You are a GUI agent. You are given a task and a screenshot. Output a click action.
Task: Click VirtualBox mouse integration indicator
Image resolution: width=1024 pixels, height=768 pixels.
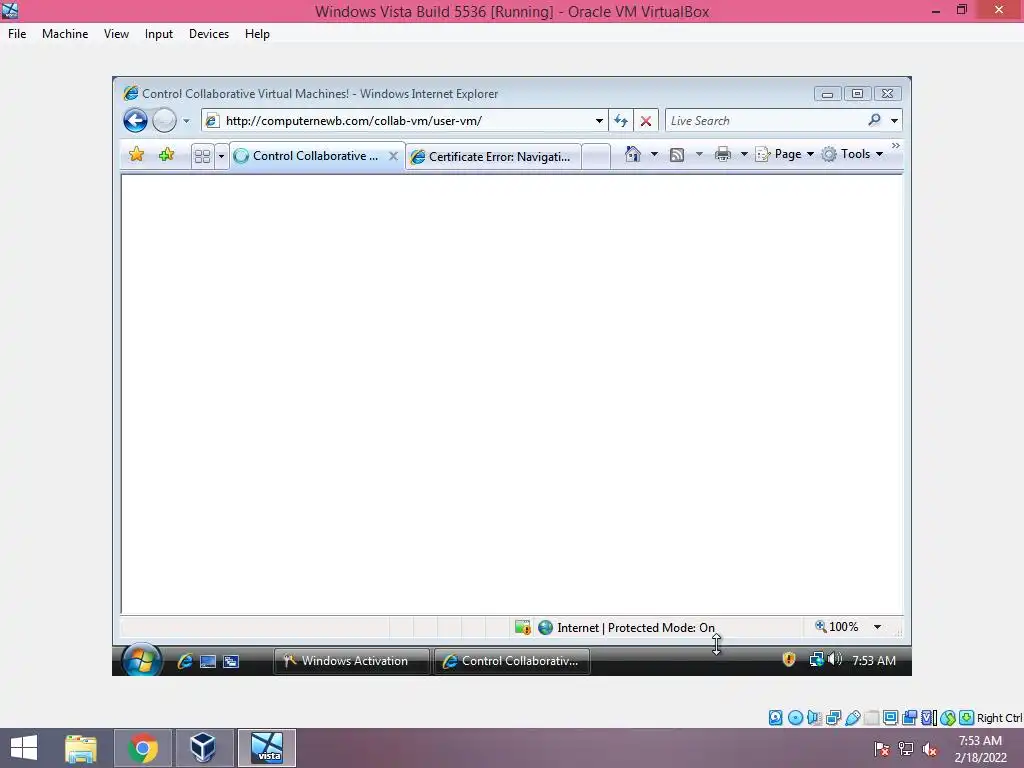(948, 718)
